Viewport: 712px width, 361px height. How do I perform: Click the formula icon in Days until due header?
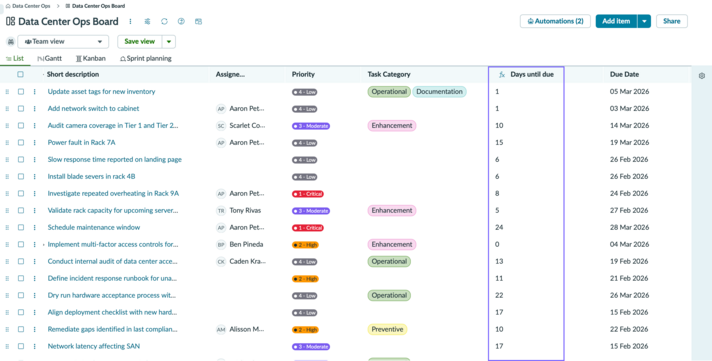502,74
